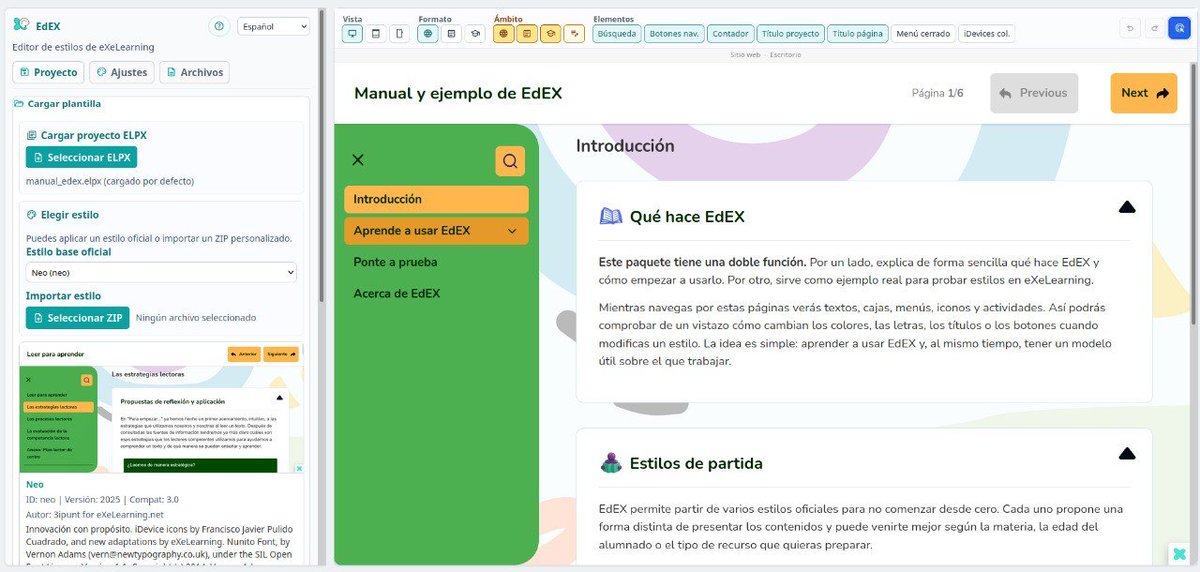Click the preview pane vertical scrollbar
The width and height of the screenshot is (1200, 572).
click(1193, 195)
